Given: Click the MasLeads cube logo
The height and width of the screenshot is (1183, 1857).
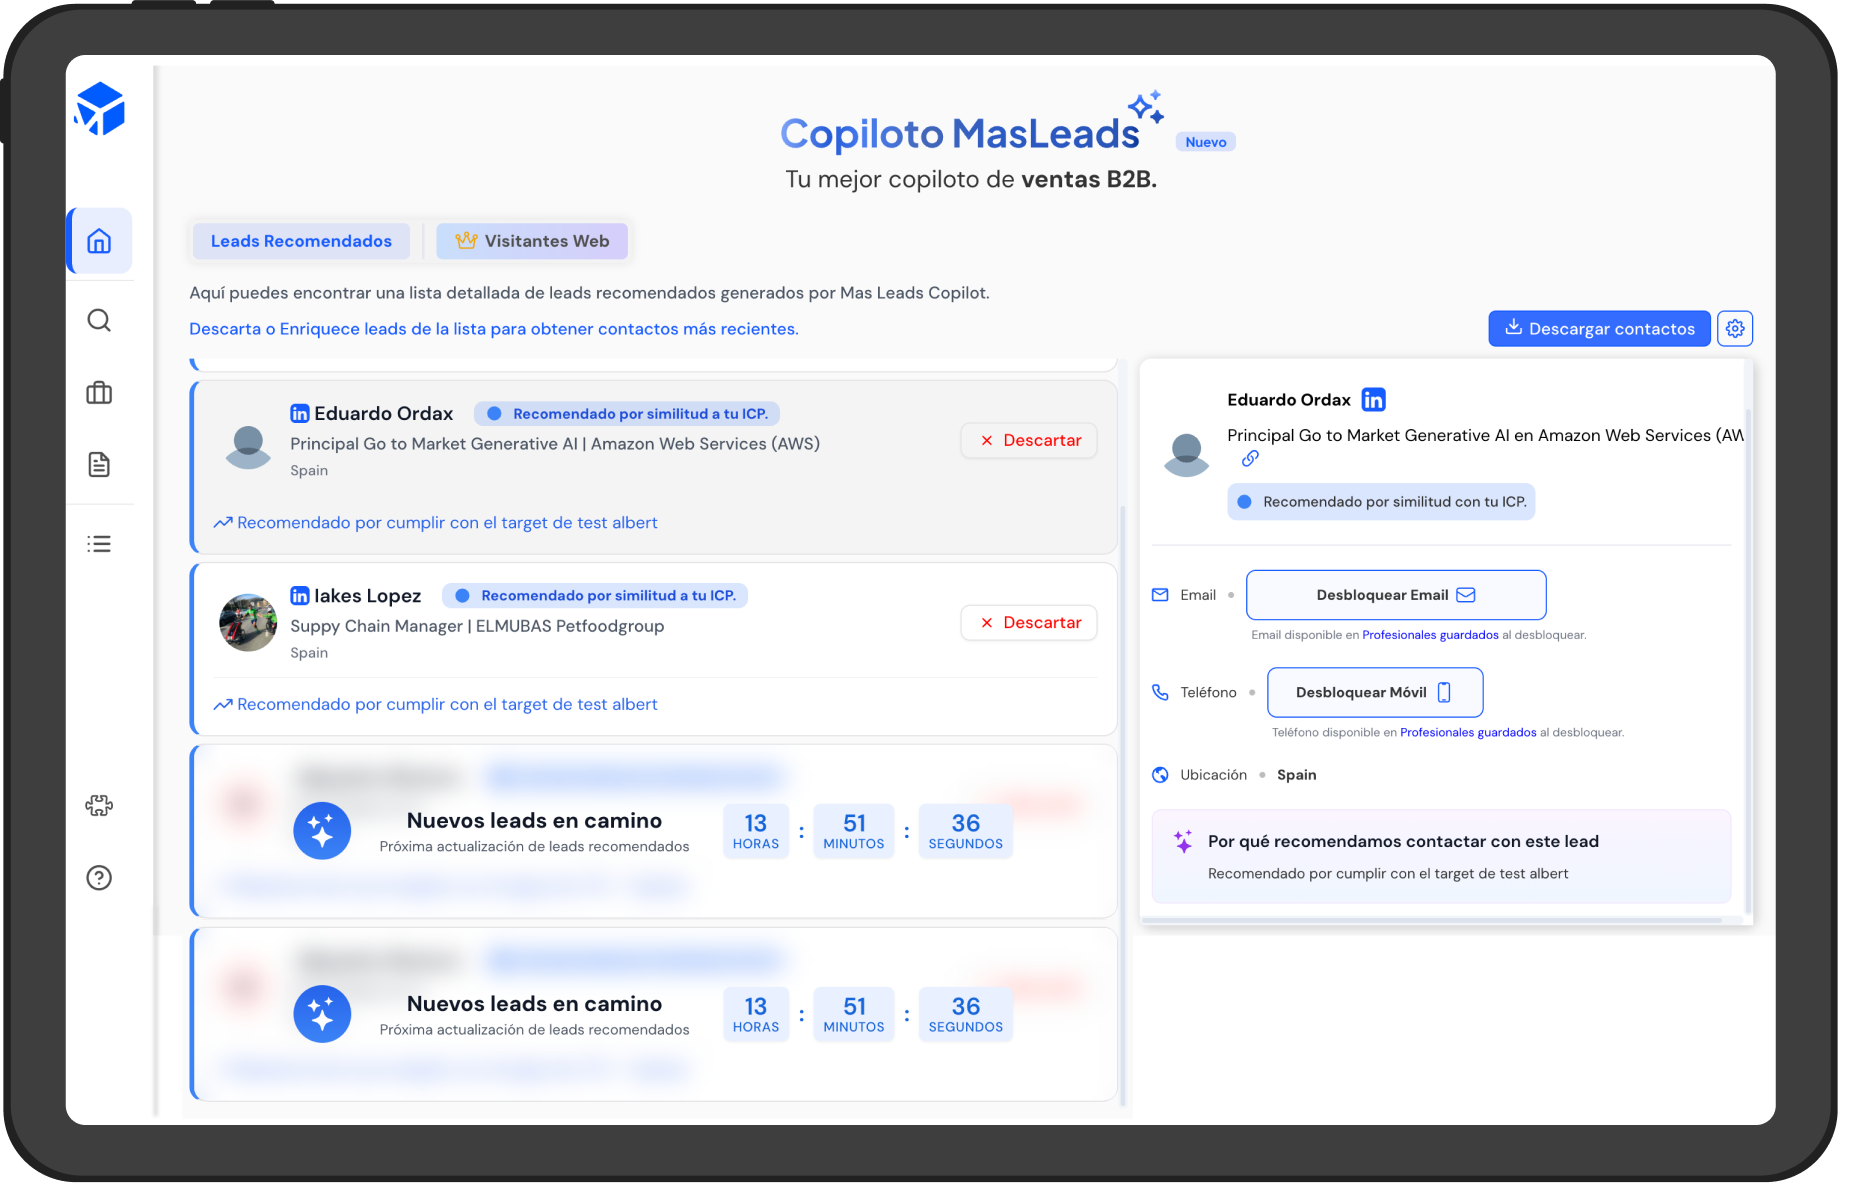Looking at the screenshot, I should pos(99,109).
